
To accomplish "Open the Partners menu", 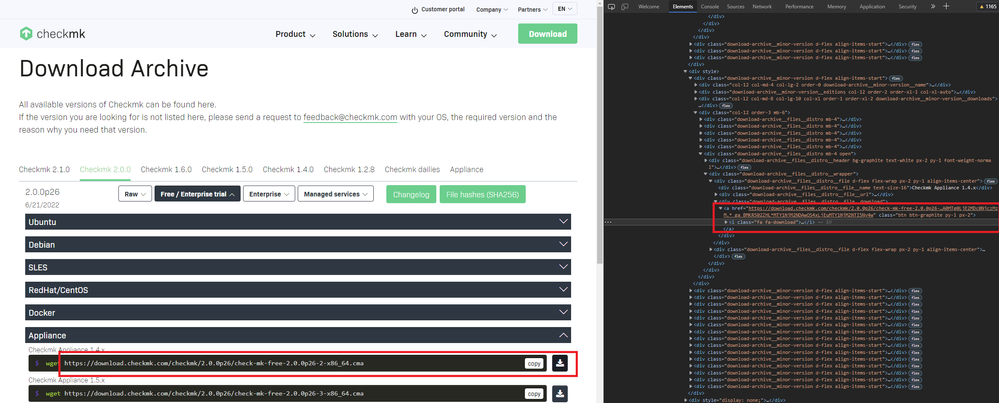I will (532, 10).
